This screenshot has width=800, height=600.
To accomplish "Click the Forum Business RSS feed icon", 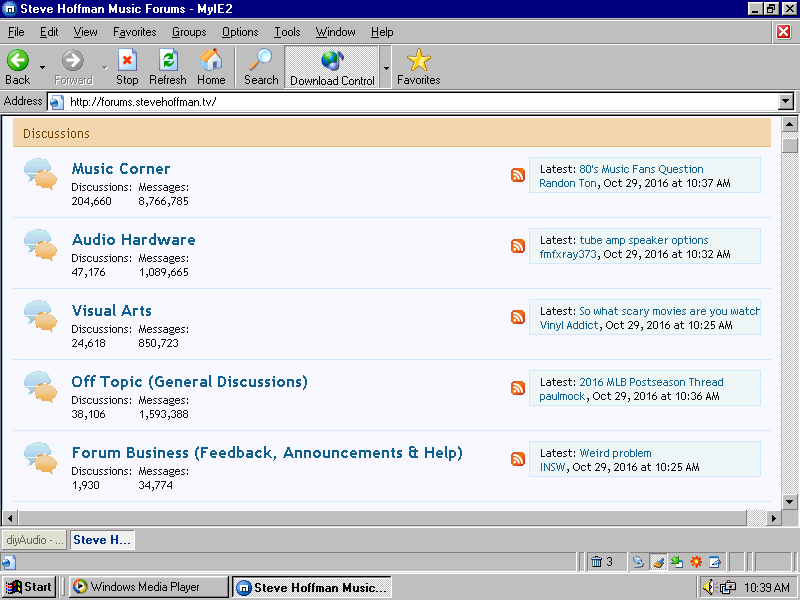I will click(x=518, y=459).
